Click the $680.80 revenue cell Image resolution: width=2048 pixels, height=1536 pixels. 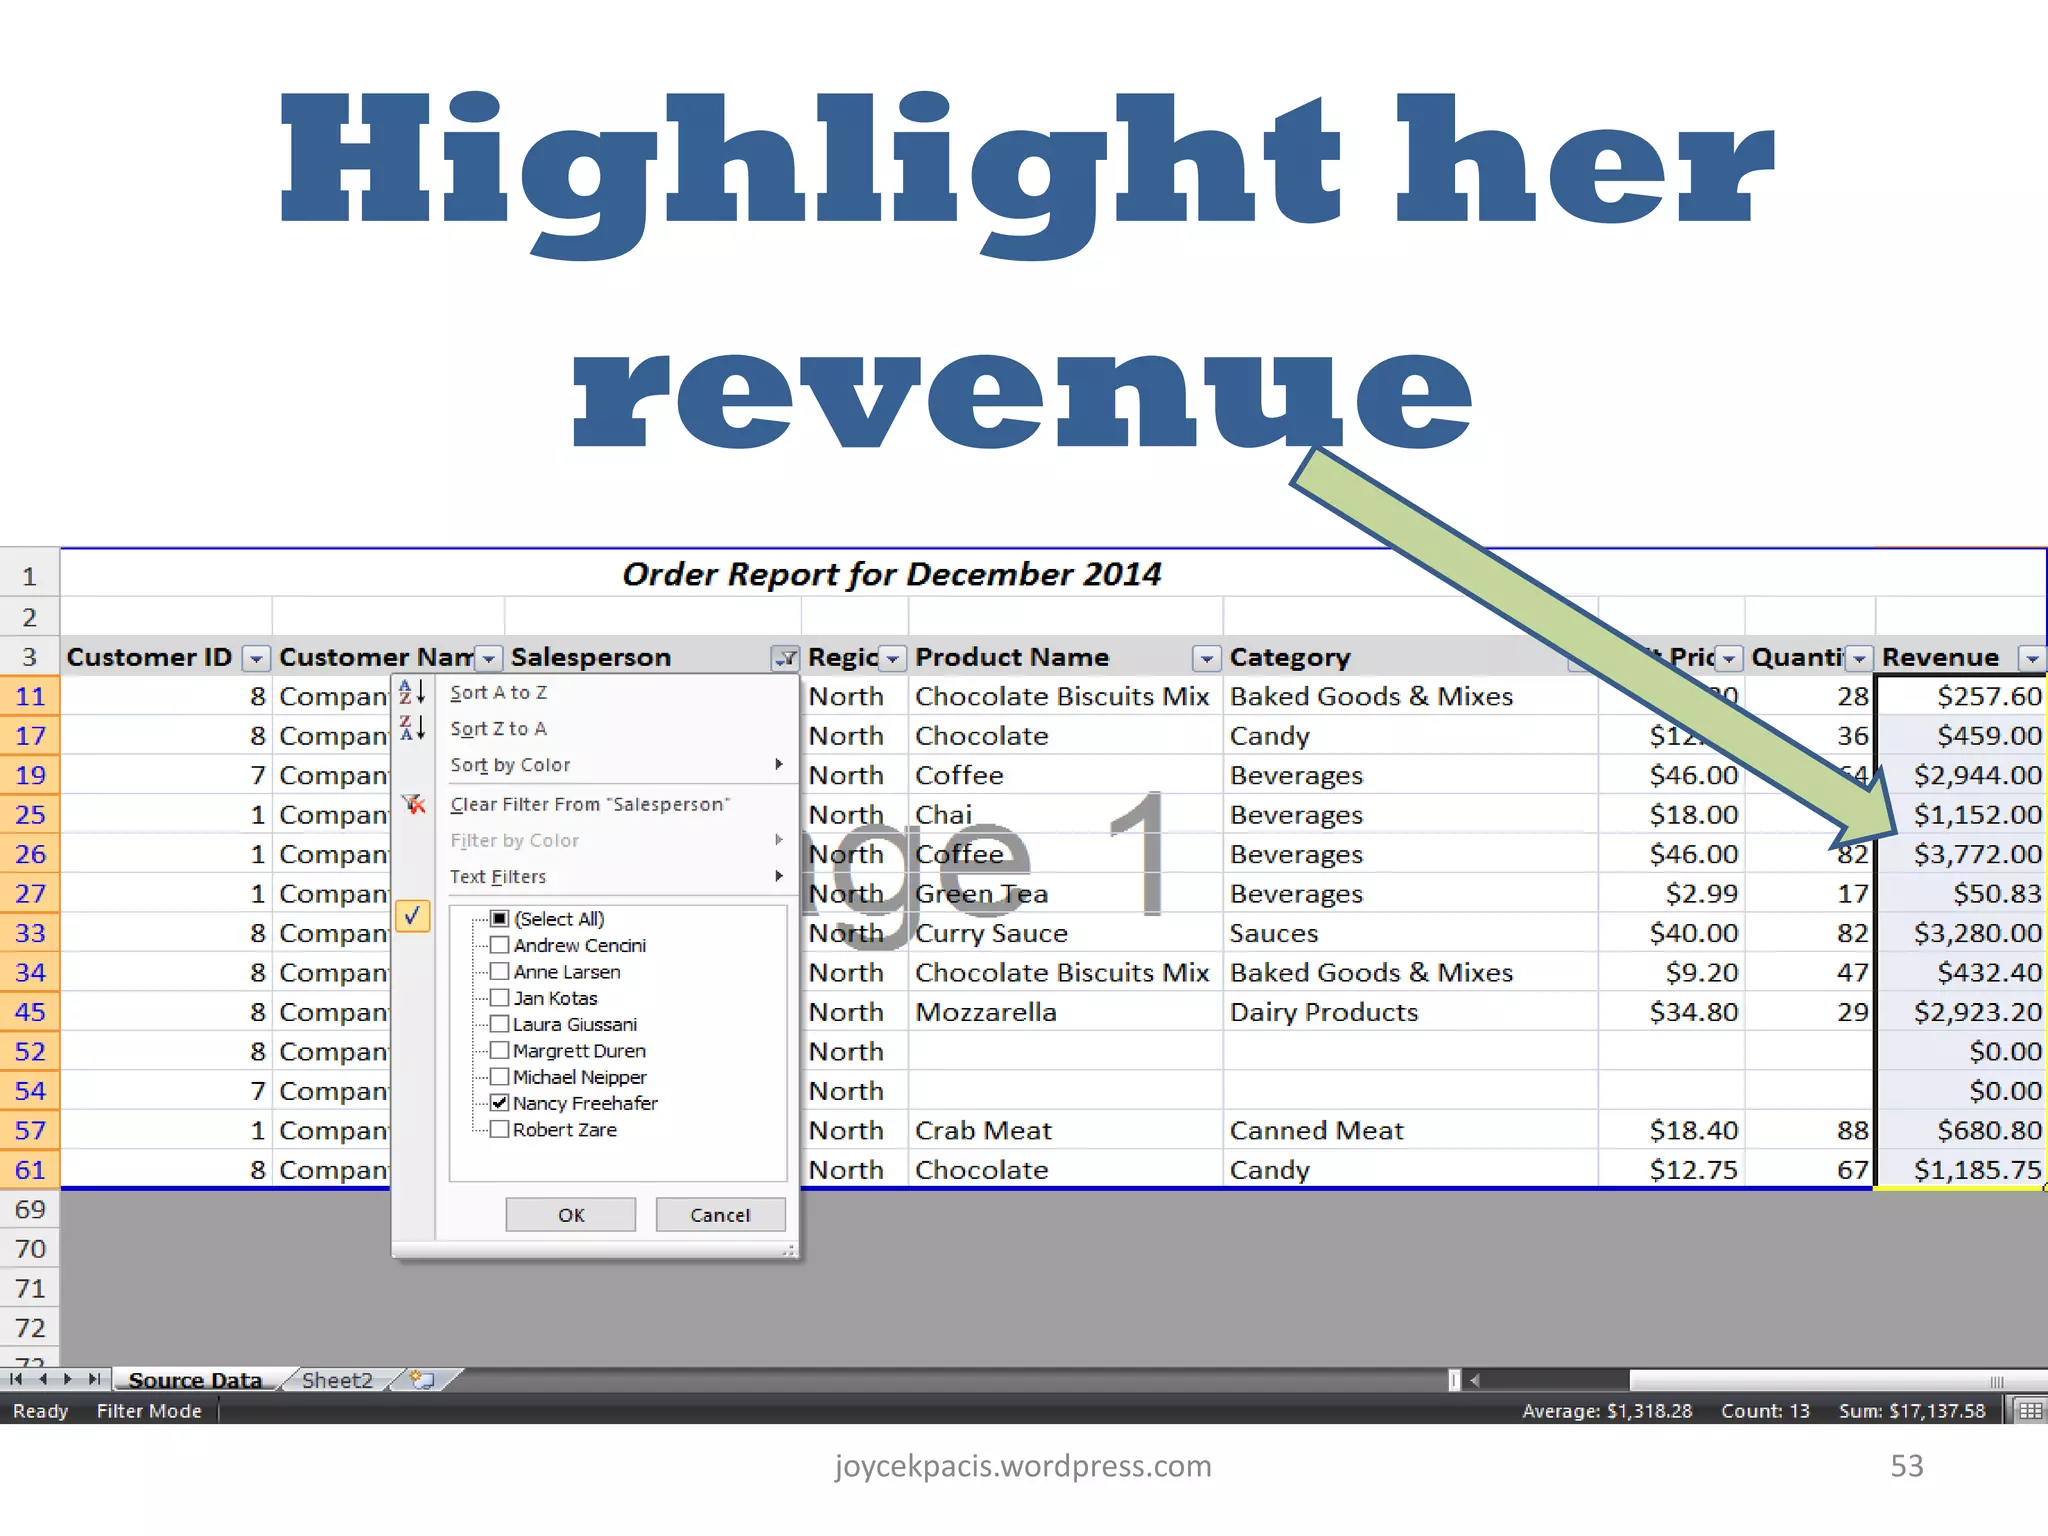click(1961, 1130)
